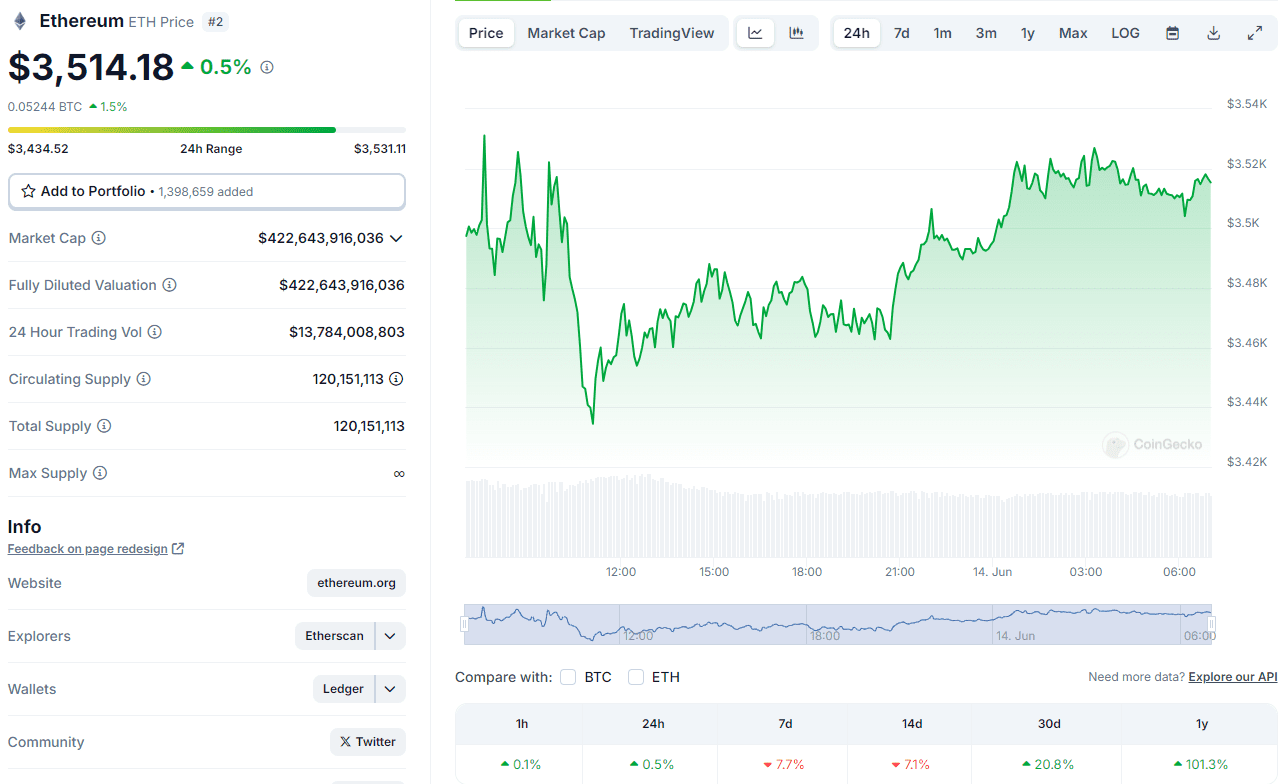The height and width of the screenshot is (784, 1286).
Task: Choose the 7d time range
Action: click(902, 33)
